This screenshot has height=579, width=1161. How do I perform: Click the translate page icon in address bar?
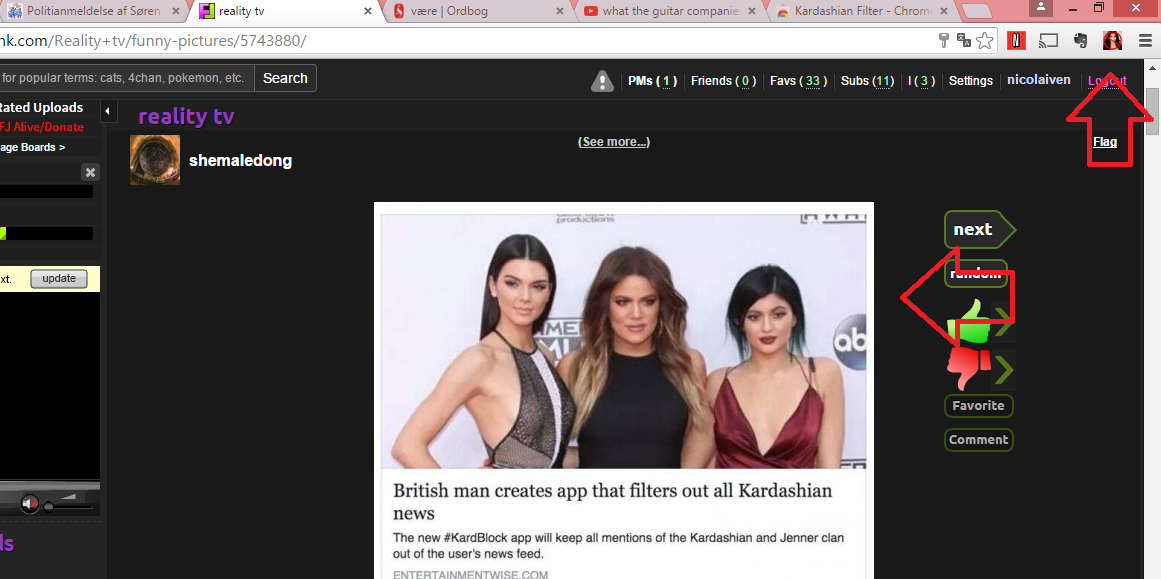coord(964,41)
